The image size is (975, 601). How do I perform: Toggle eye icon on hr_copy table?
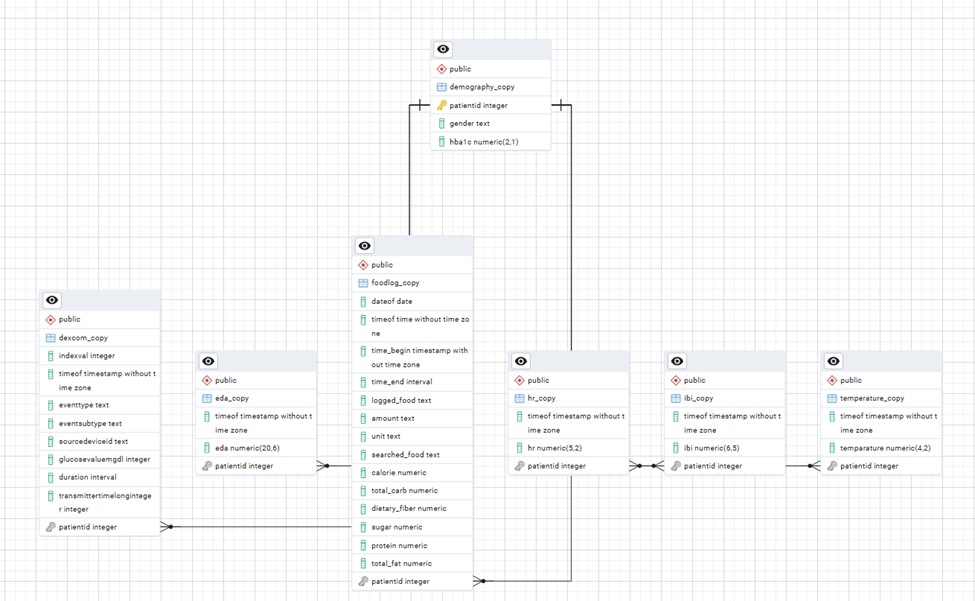521,361
